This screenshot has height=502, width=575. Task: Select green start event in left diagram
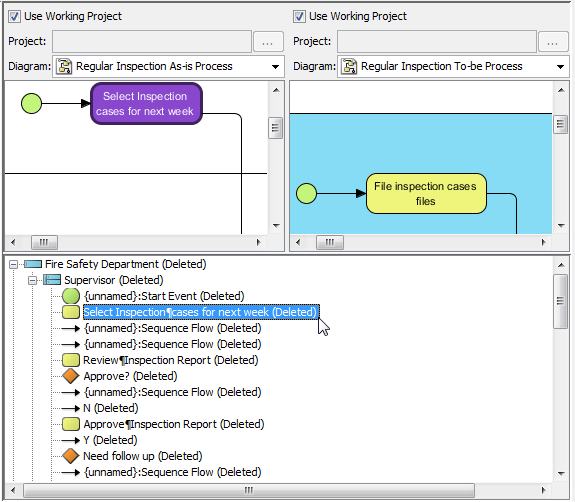pyautogui.click(x=32, y=103)
